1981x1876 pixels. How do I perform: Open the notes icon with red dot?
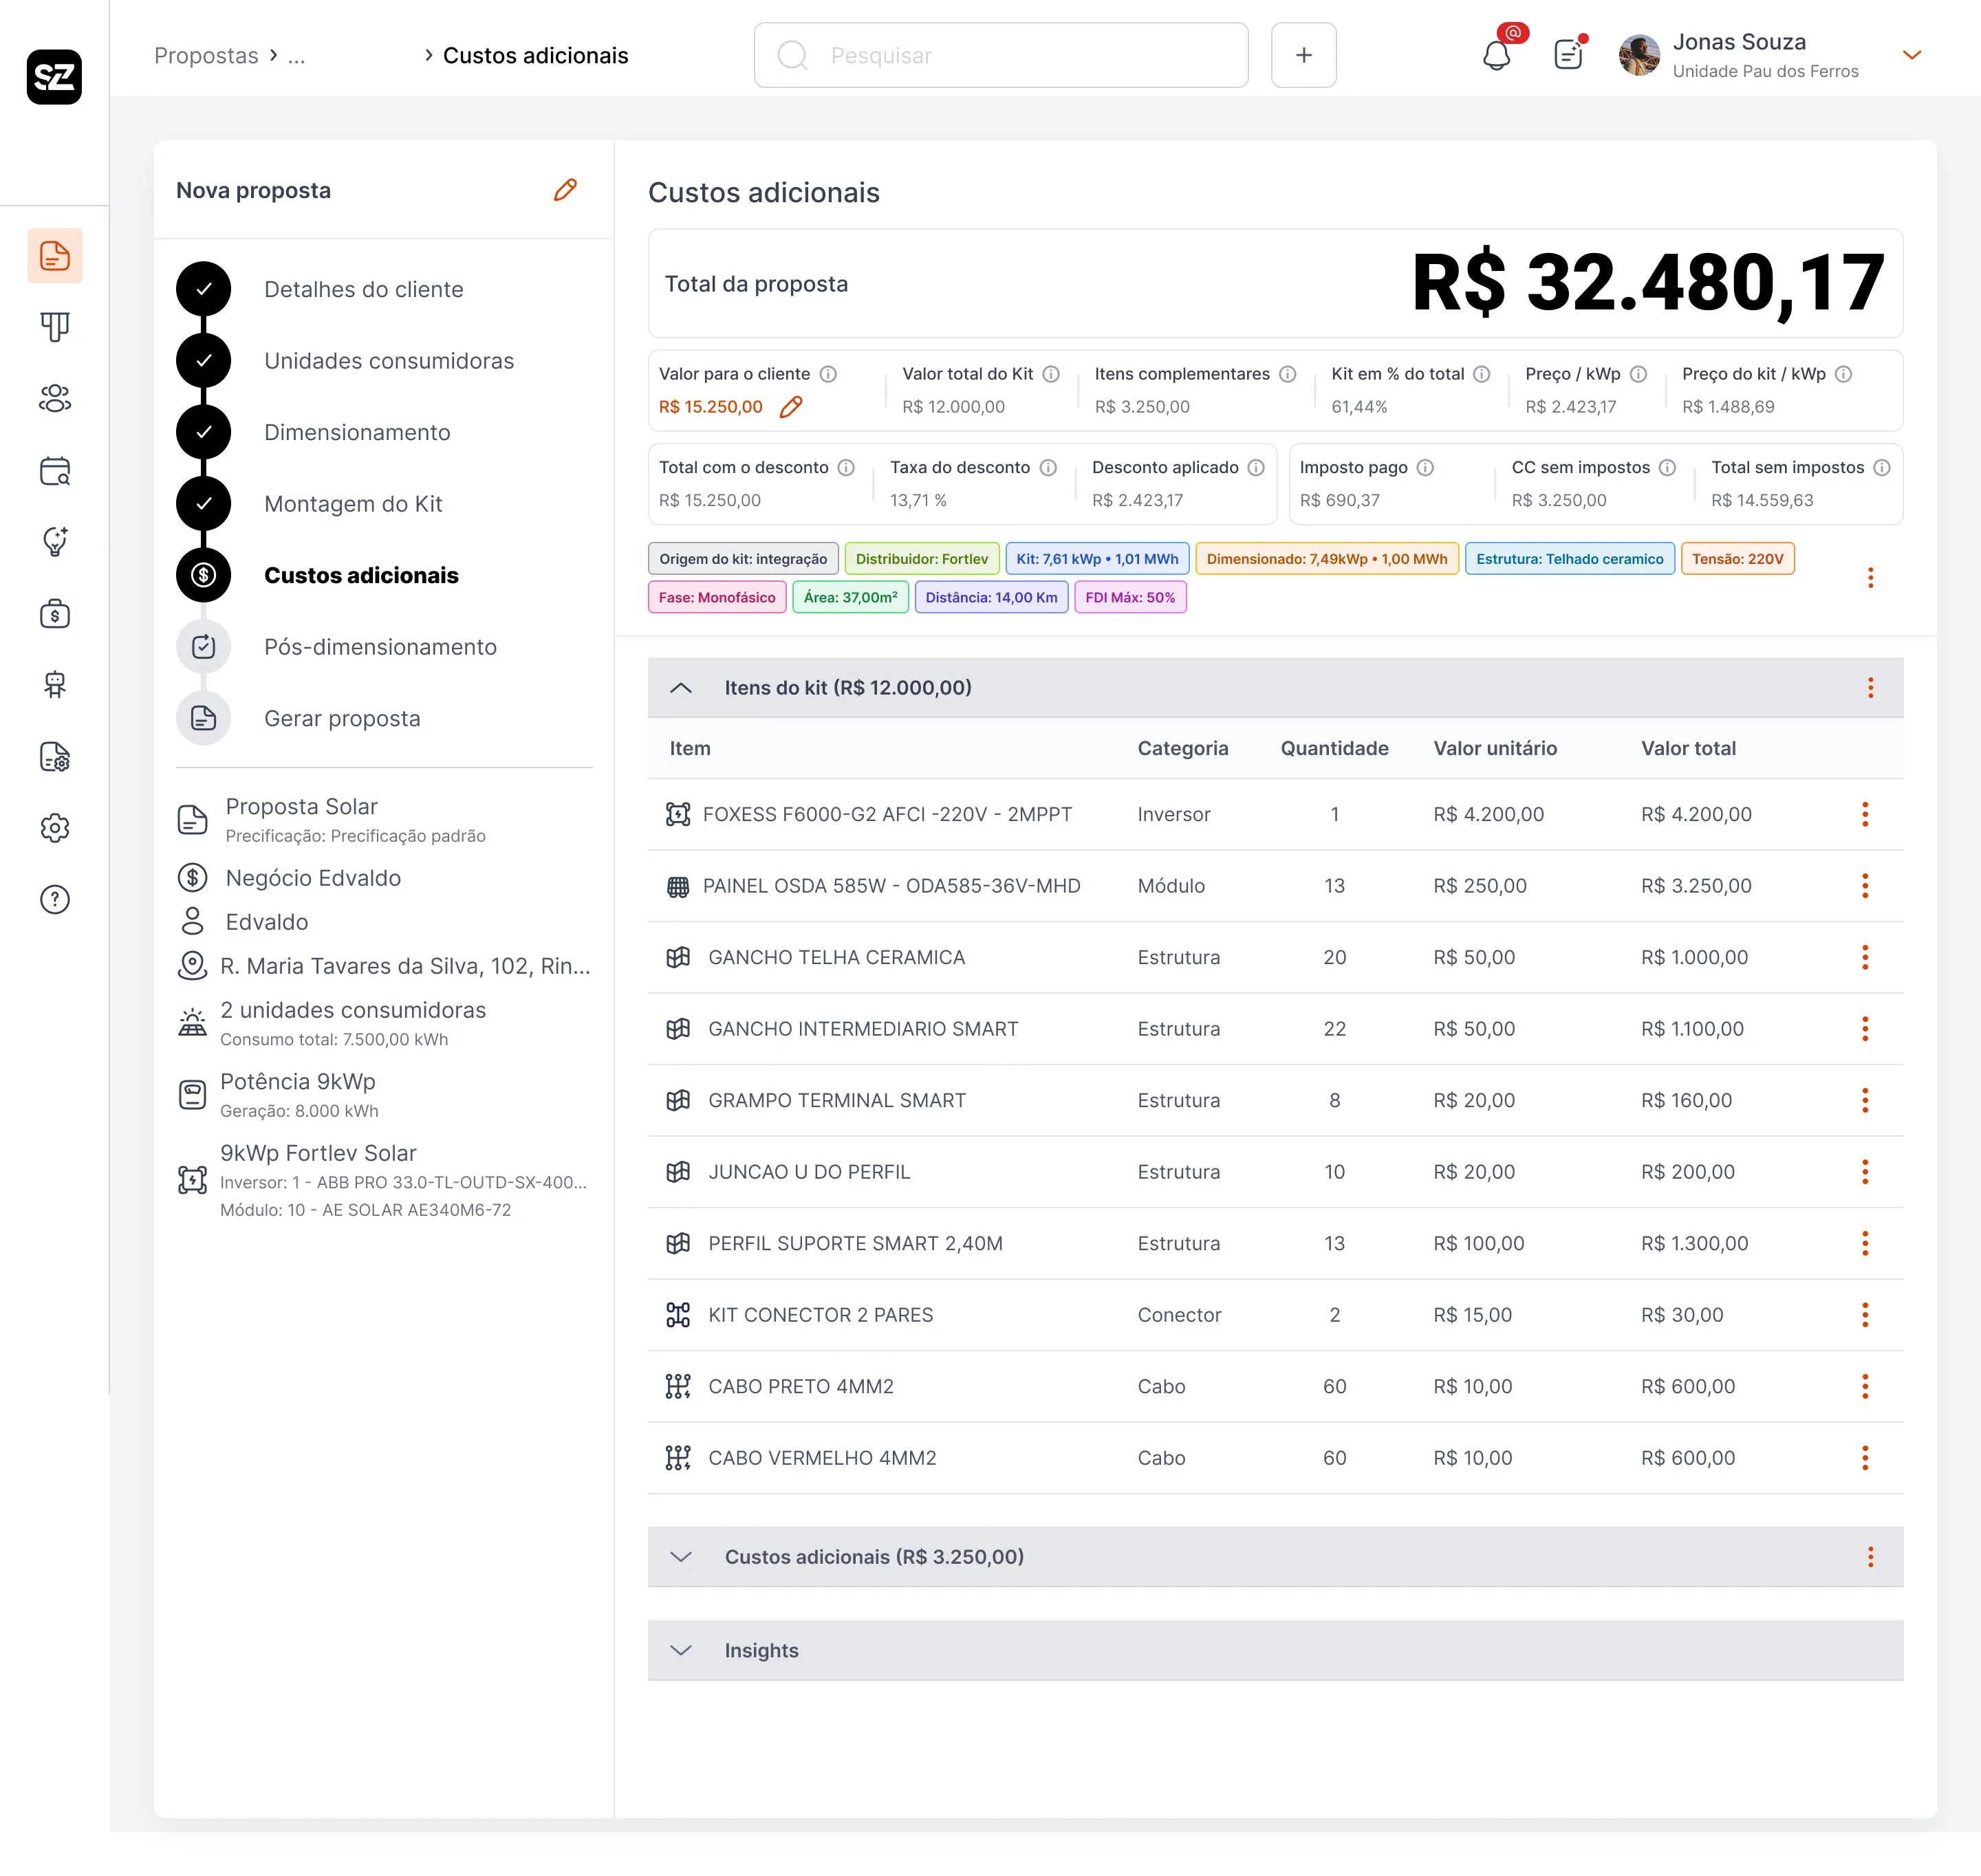tap(1568, 55)
